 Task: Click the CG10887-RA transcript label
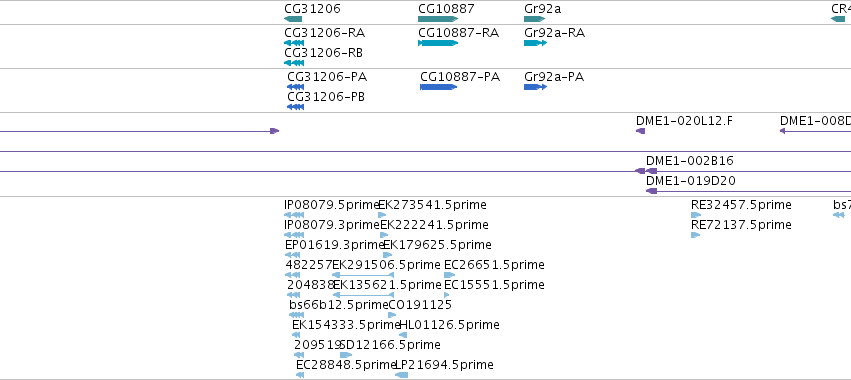click(459, 33)
